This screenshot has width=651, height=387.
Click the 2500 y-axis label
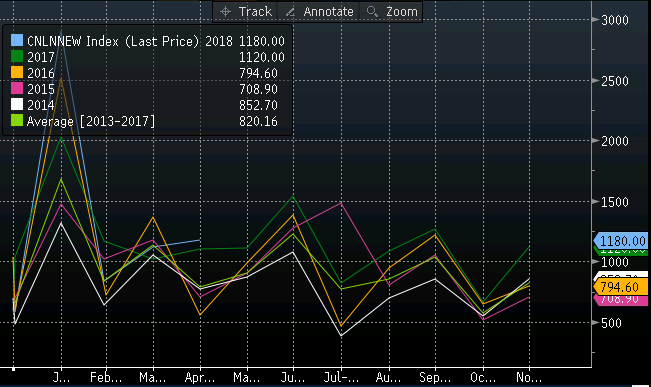coord(615,81)
